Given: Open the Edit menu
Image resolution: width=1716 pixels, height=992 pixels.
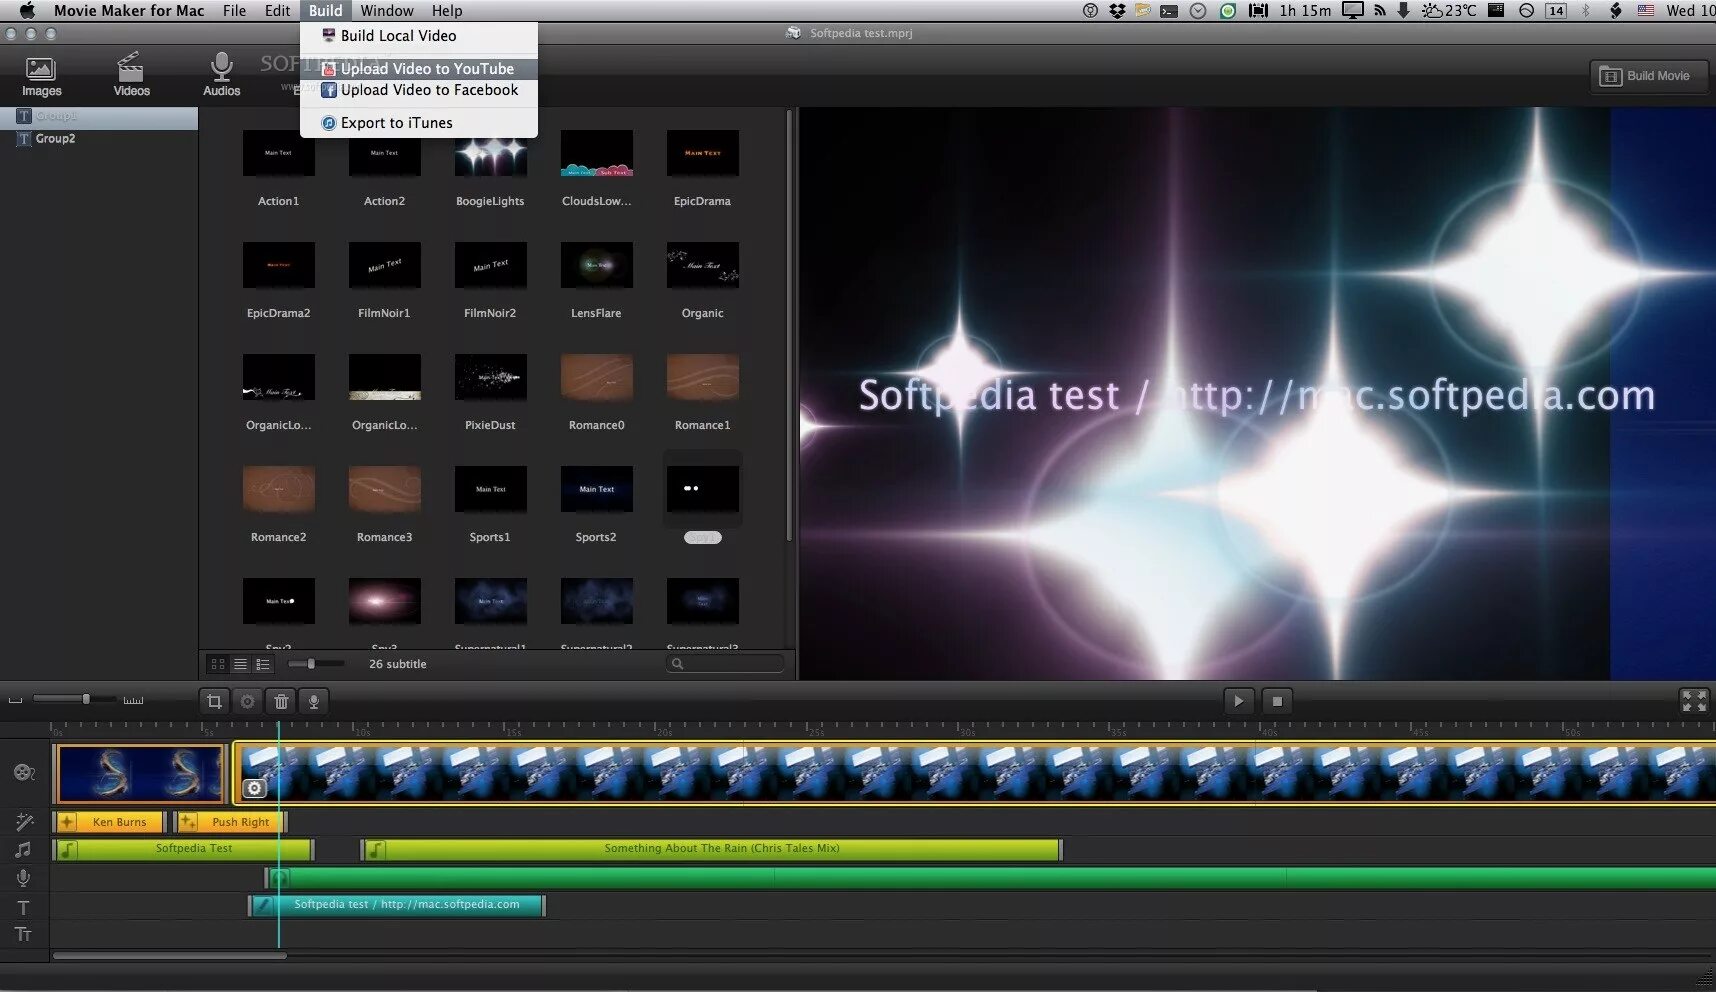Looking at the screenshot, I should [277, 11].
